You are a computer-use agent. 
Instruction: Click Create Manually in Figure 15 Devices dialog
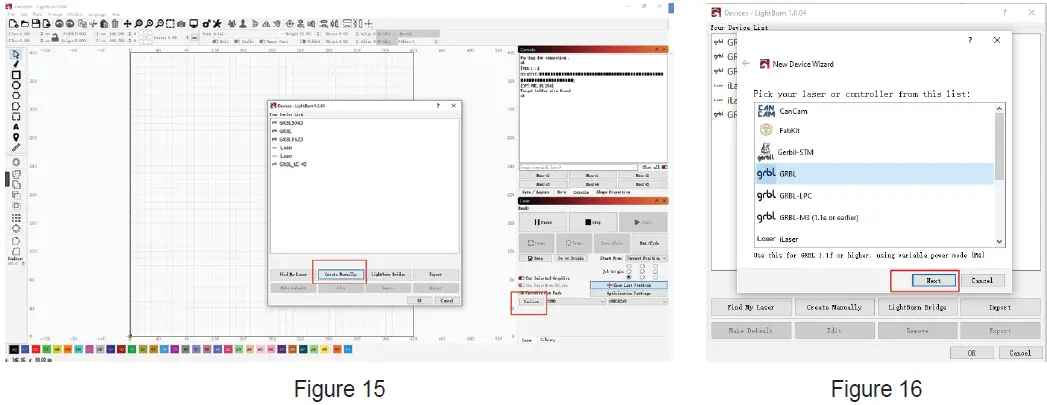pos(339,274)
